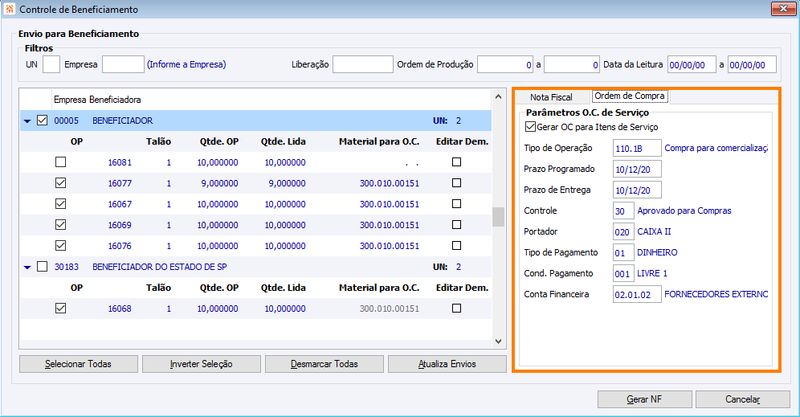Click the Selecionar Todas button

[79, 364]
